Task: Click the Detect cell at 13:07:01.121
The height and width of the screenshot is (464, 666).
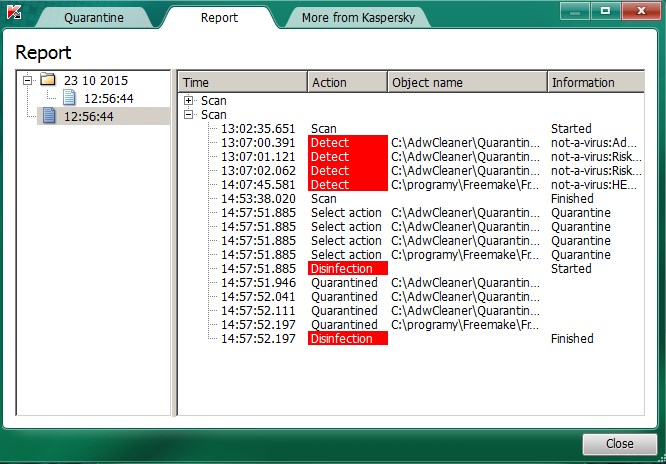Action: point(347,156)
